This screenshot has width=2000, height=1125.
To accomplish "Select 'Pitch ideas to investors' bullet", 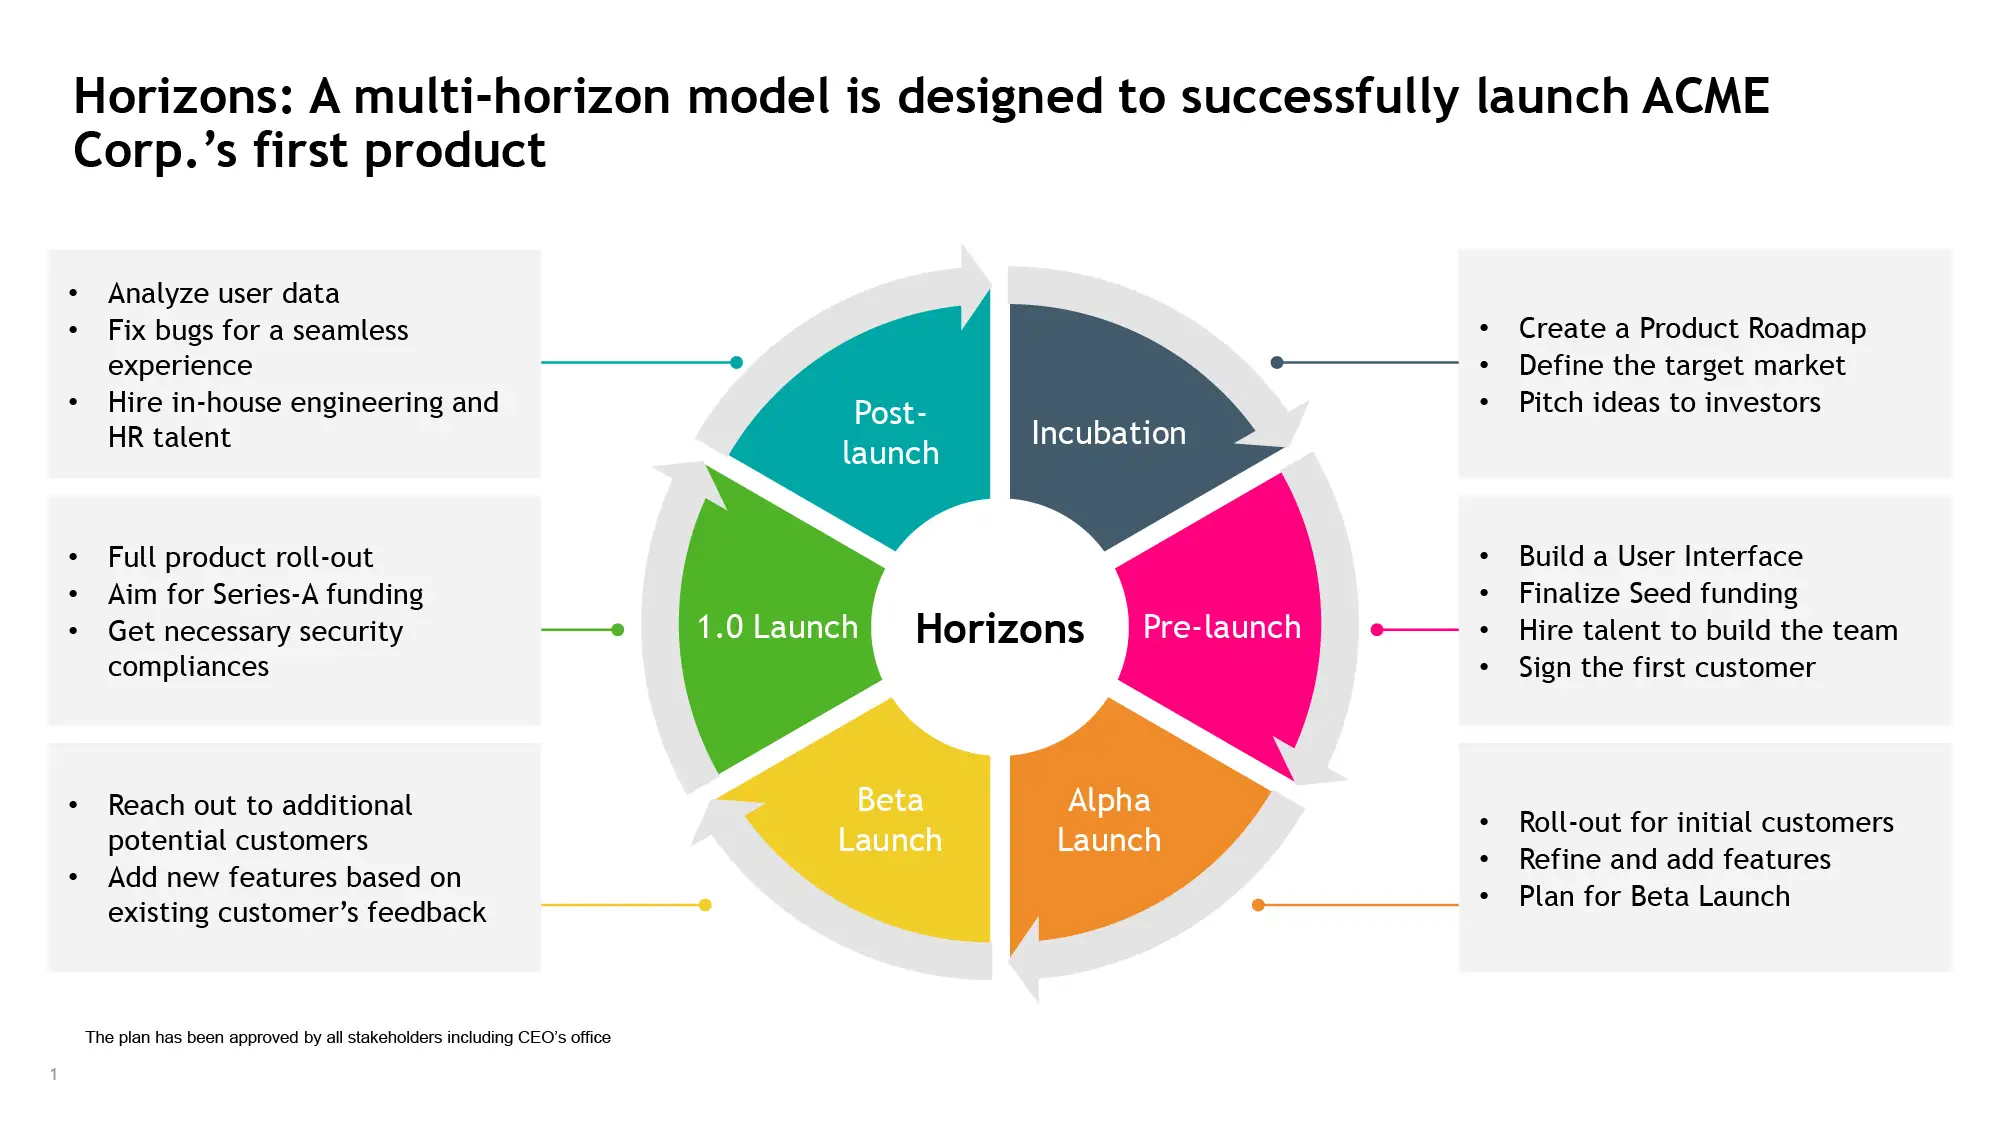I will click(1670, 402).
